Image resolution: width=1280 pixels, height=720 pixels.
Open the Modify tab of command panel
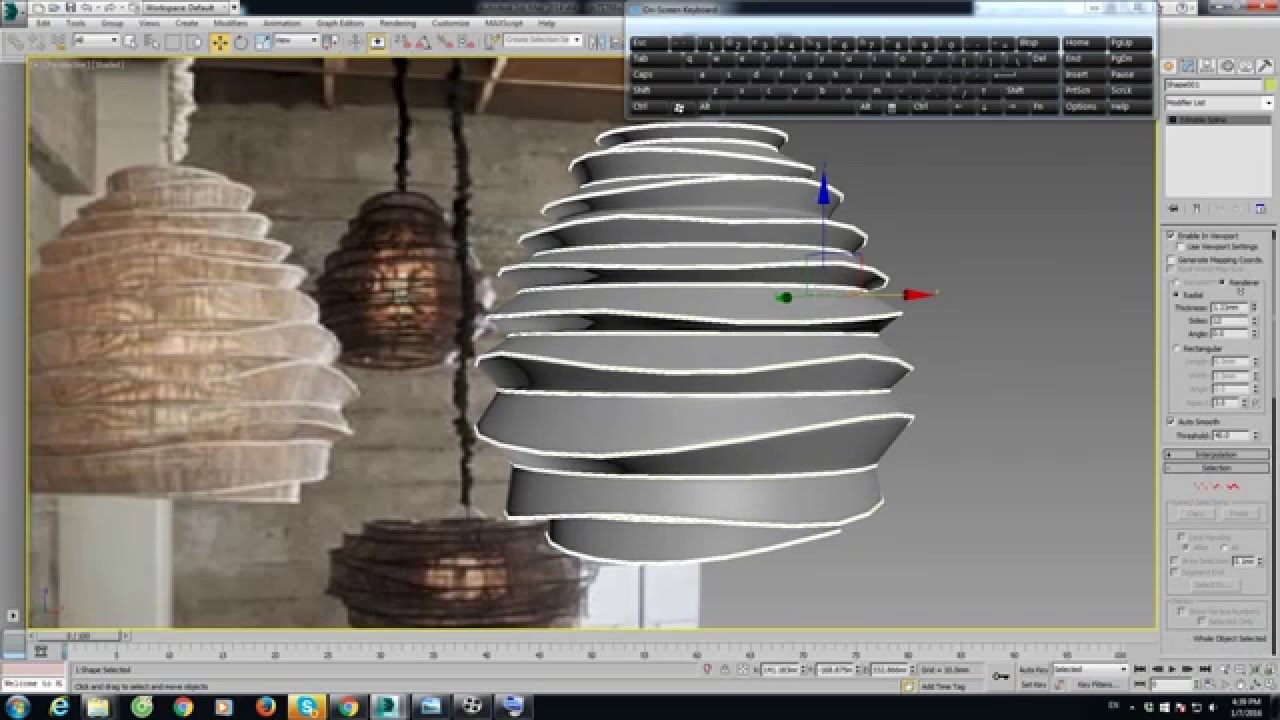coord(1188,66)
